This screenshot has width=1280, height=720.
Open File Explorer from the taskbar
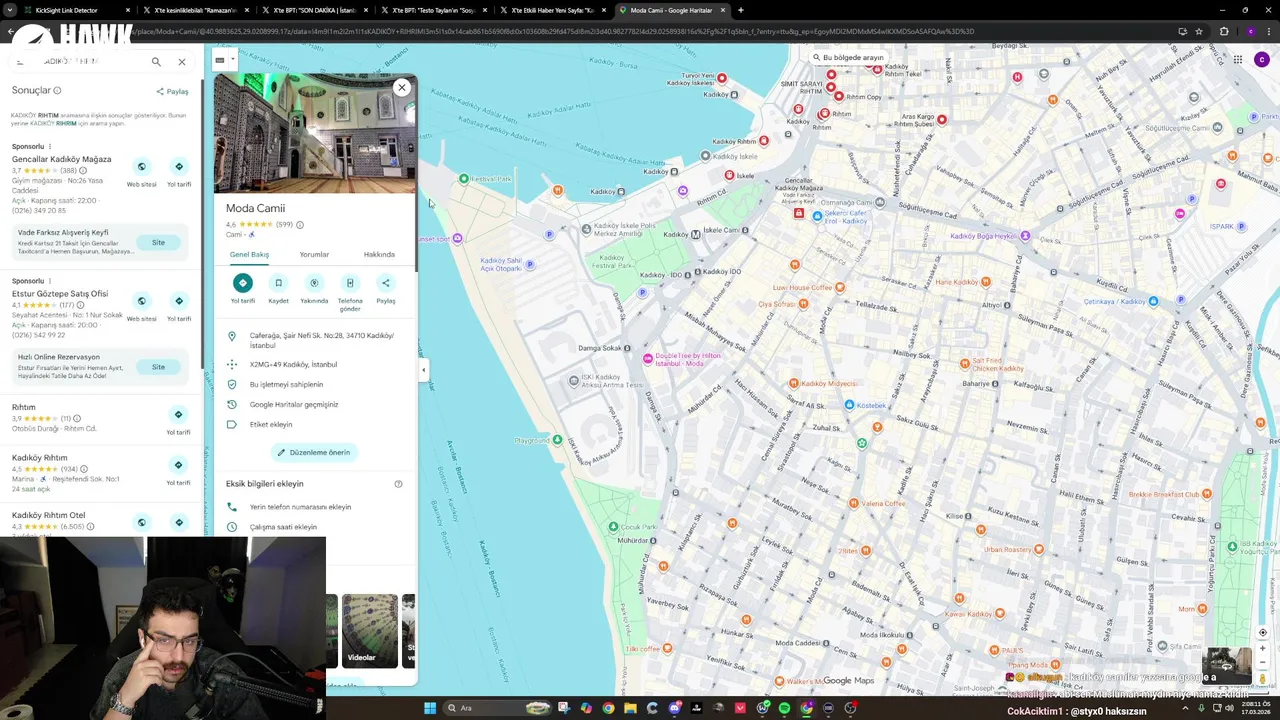pos(630,708)
